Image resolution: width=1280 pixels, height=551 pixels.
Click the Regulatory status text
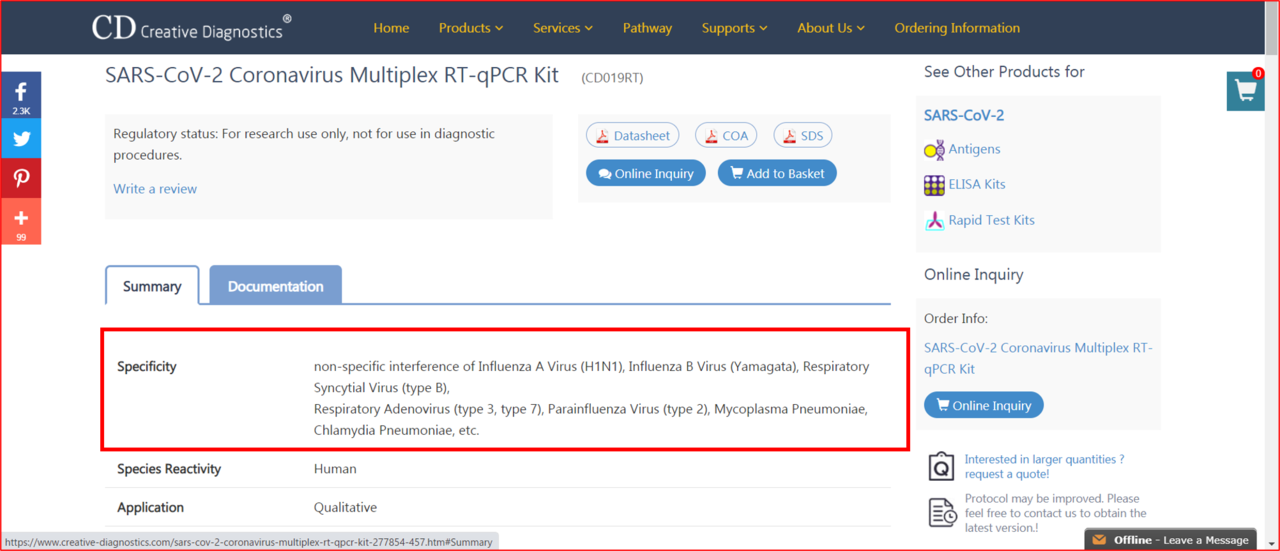[x=304, y=144]
